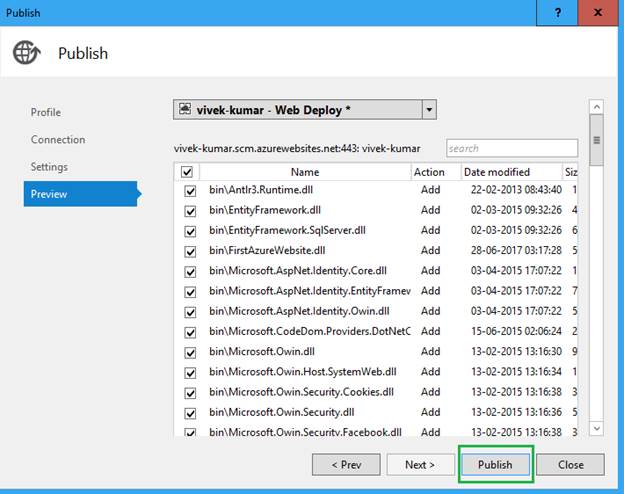Image resolution: width=624 pixels, height=494 pixels.
Task: Uncheck bin\EntityFramework.dll checkbox
Action: click(x=190, y=211)
